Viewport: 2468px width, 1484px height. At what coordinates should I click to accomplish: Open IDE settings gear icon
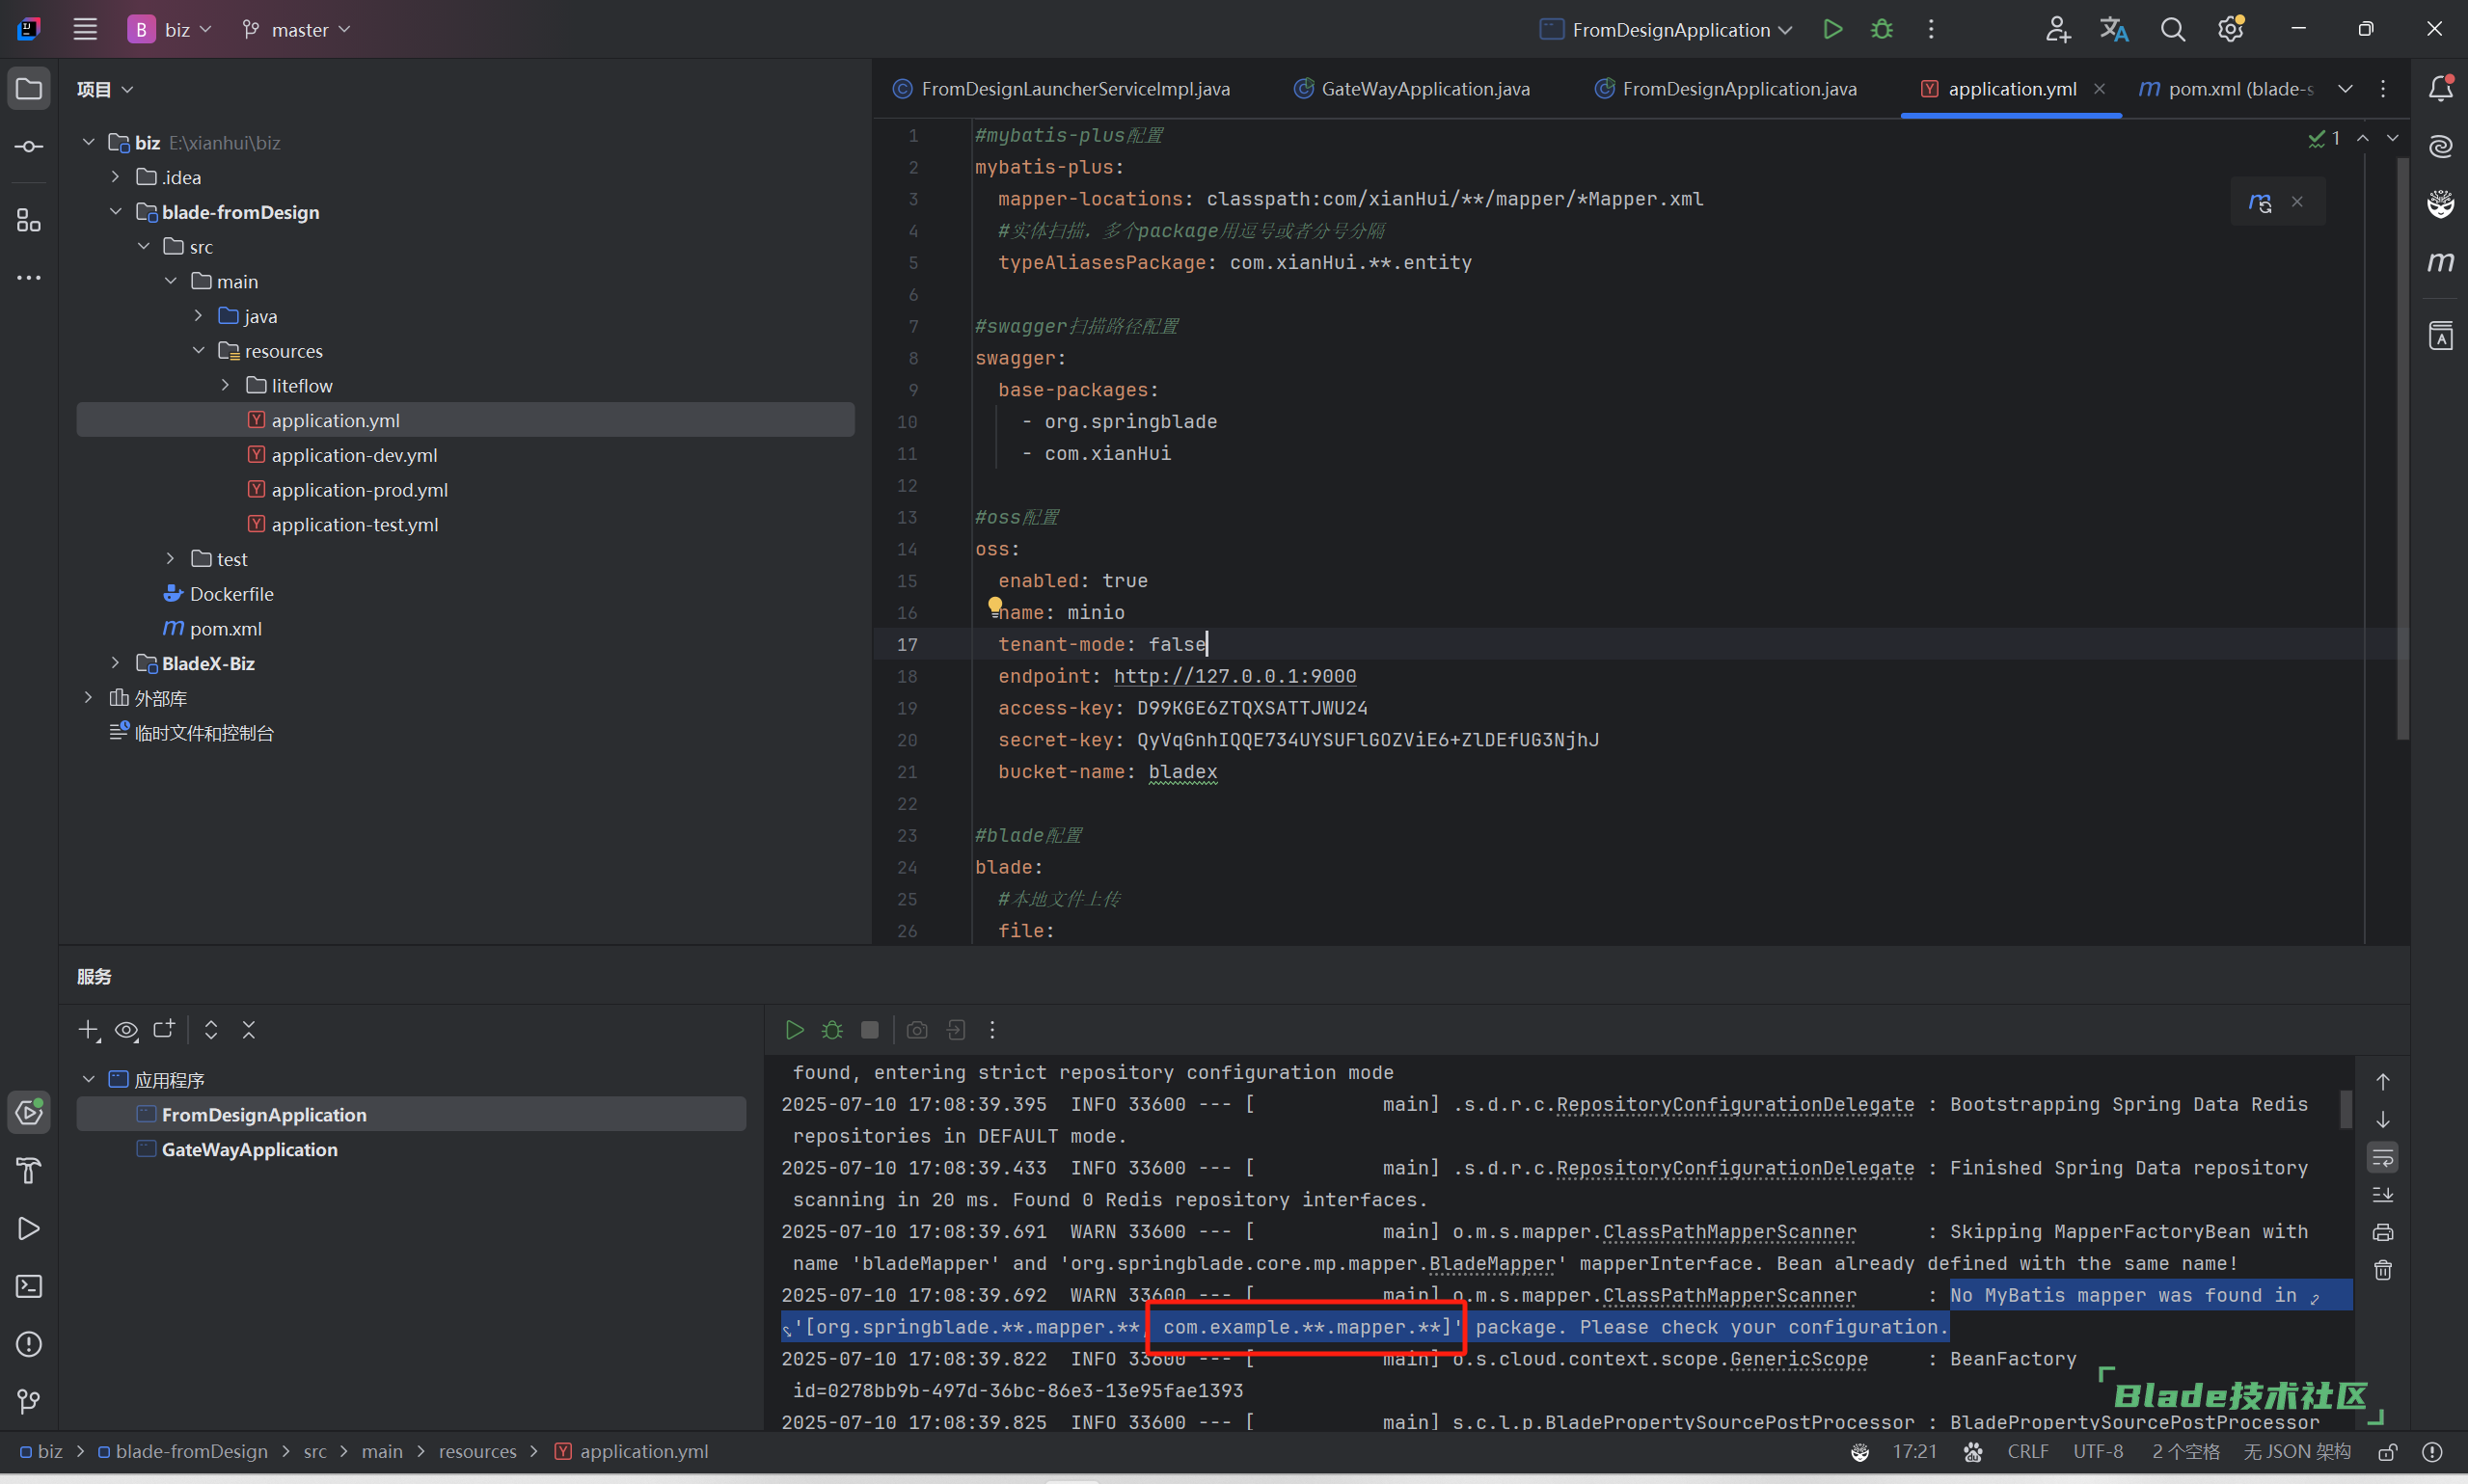tap(2230, 29)
